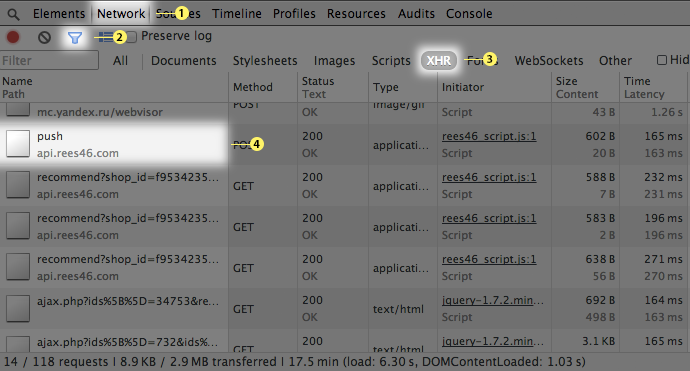The height and width of the screenshot is (371, 690).
Task: Sort by the Size Content column header
Action: coord(585,88)
